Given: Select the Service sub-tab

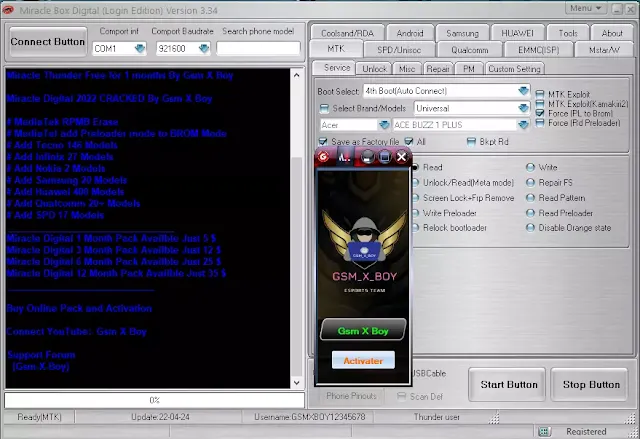Looking at the screenshot, I should pyautogui.click(x=337, y=68).
